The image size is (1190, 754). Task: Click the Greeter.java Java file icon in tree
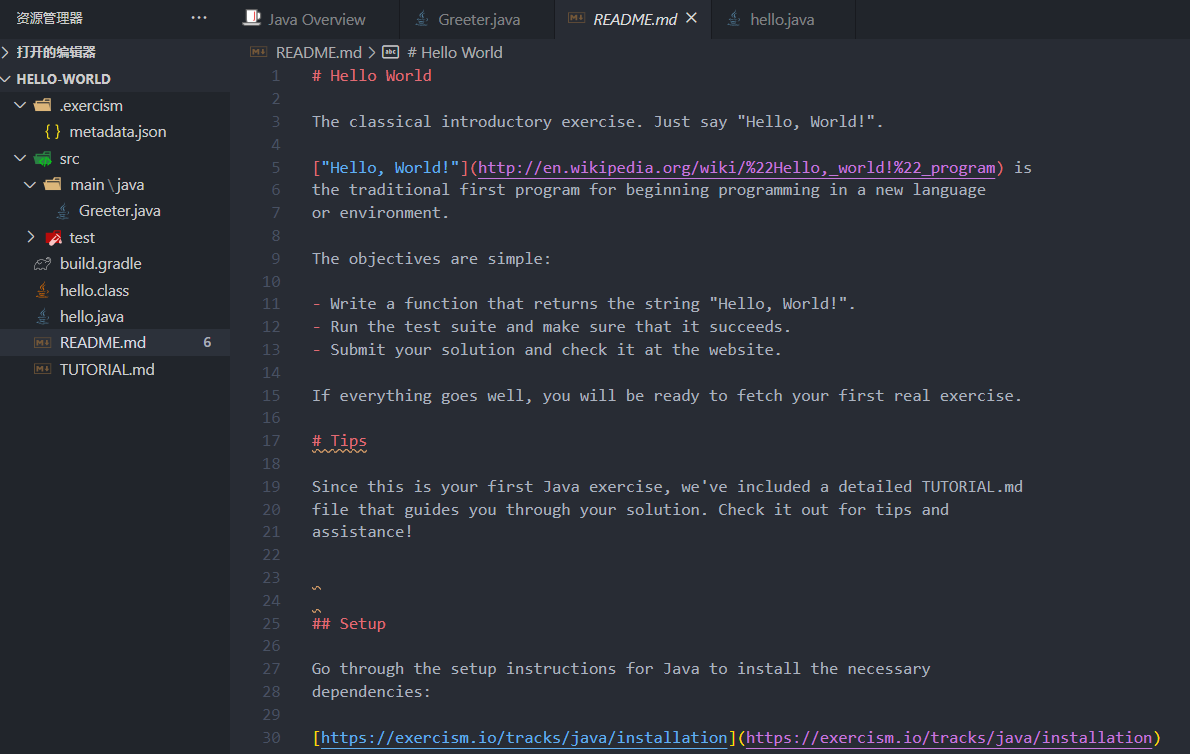coord(63,211)
